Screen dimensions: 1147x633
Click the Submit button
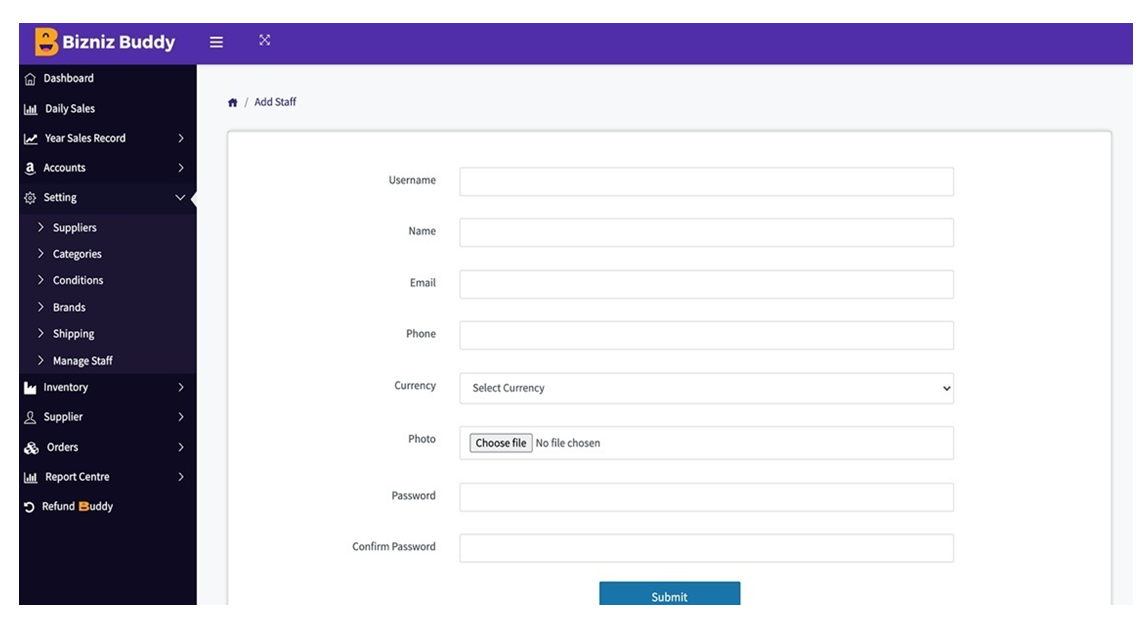click(x=669, y=593)
